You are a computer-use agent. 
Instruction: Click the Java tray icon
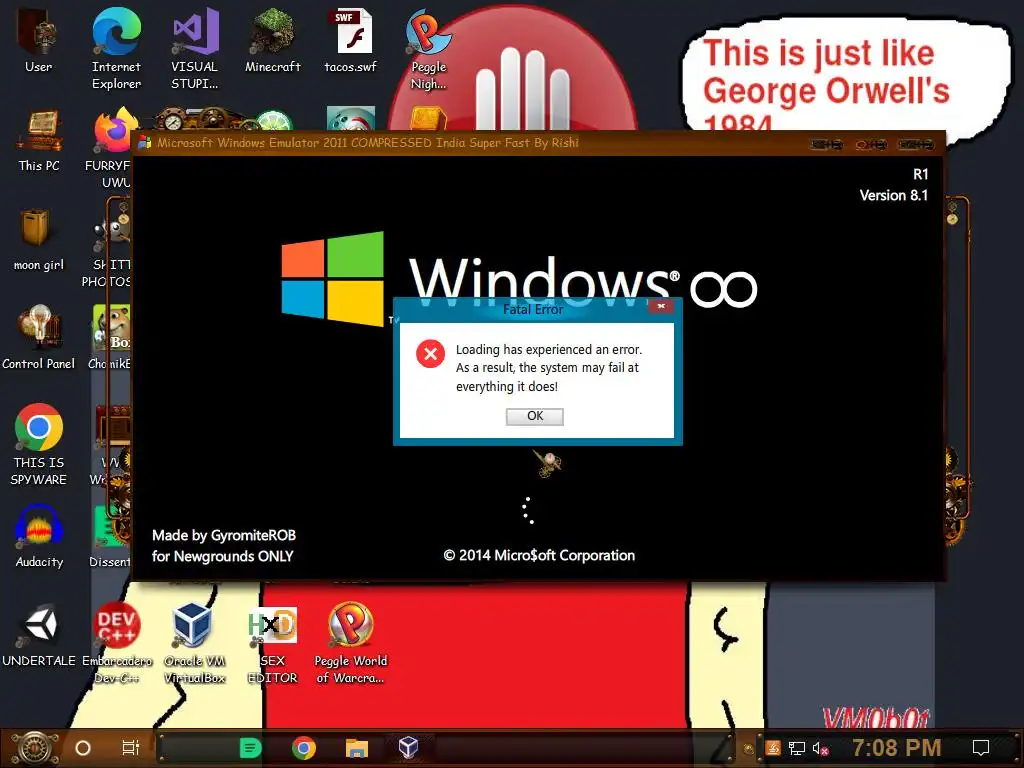click(773, 748)
